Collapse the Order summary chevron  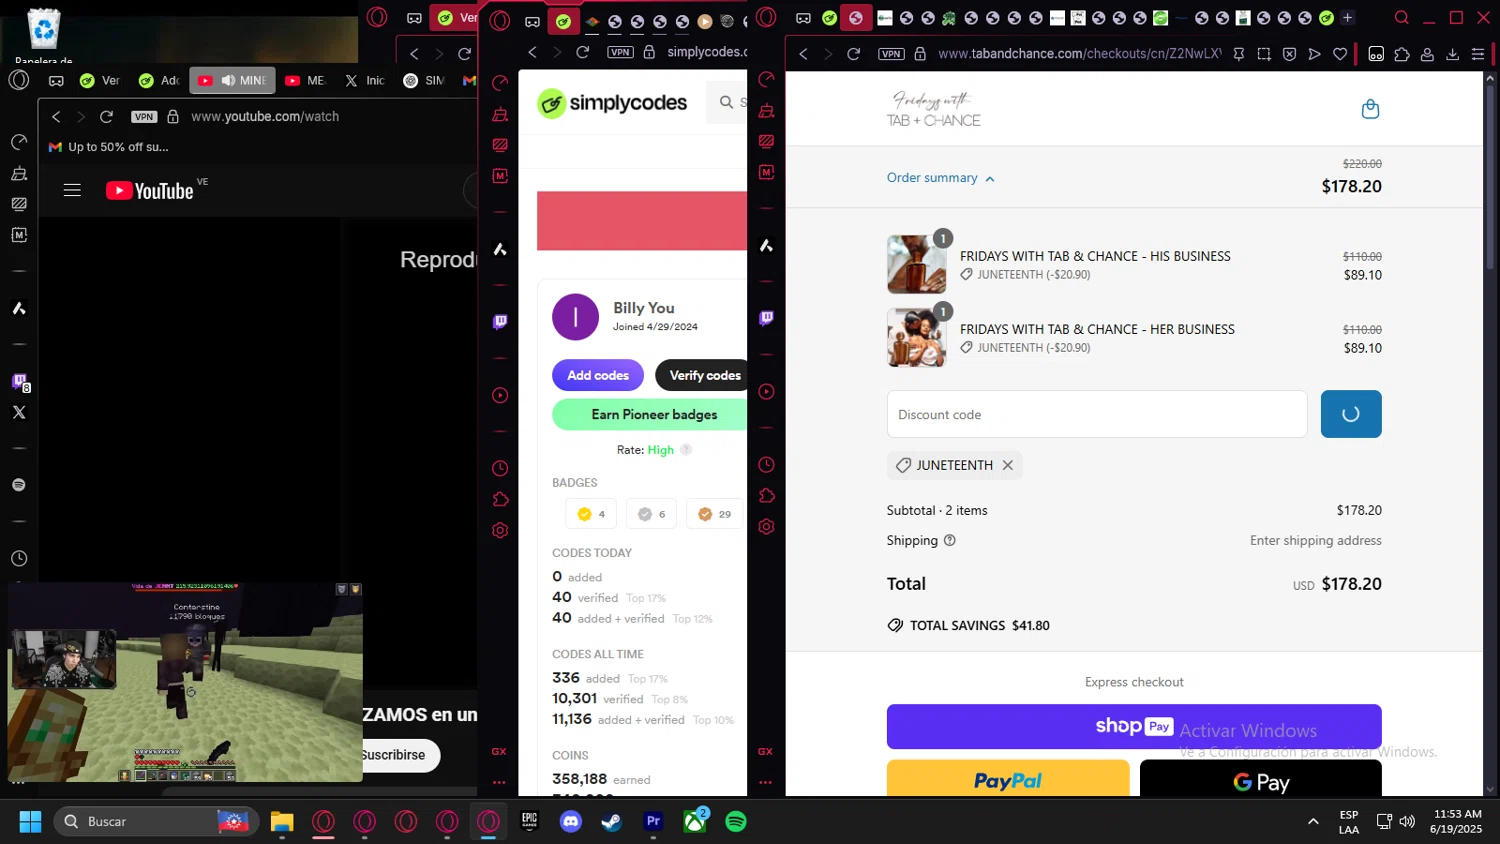coord(990,179)
